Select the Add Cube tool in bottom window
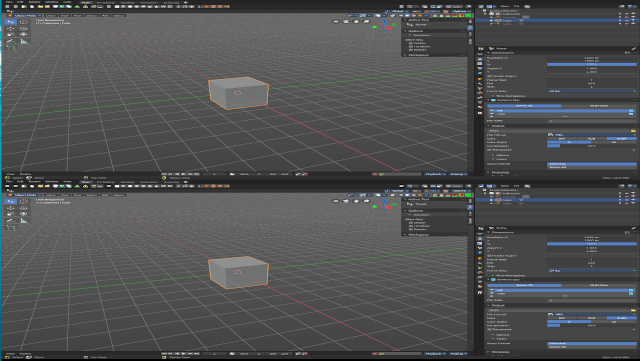640x361 pixels. click(11, 227)
